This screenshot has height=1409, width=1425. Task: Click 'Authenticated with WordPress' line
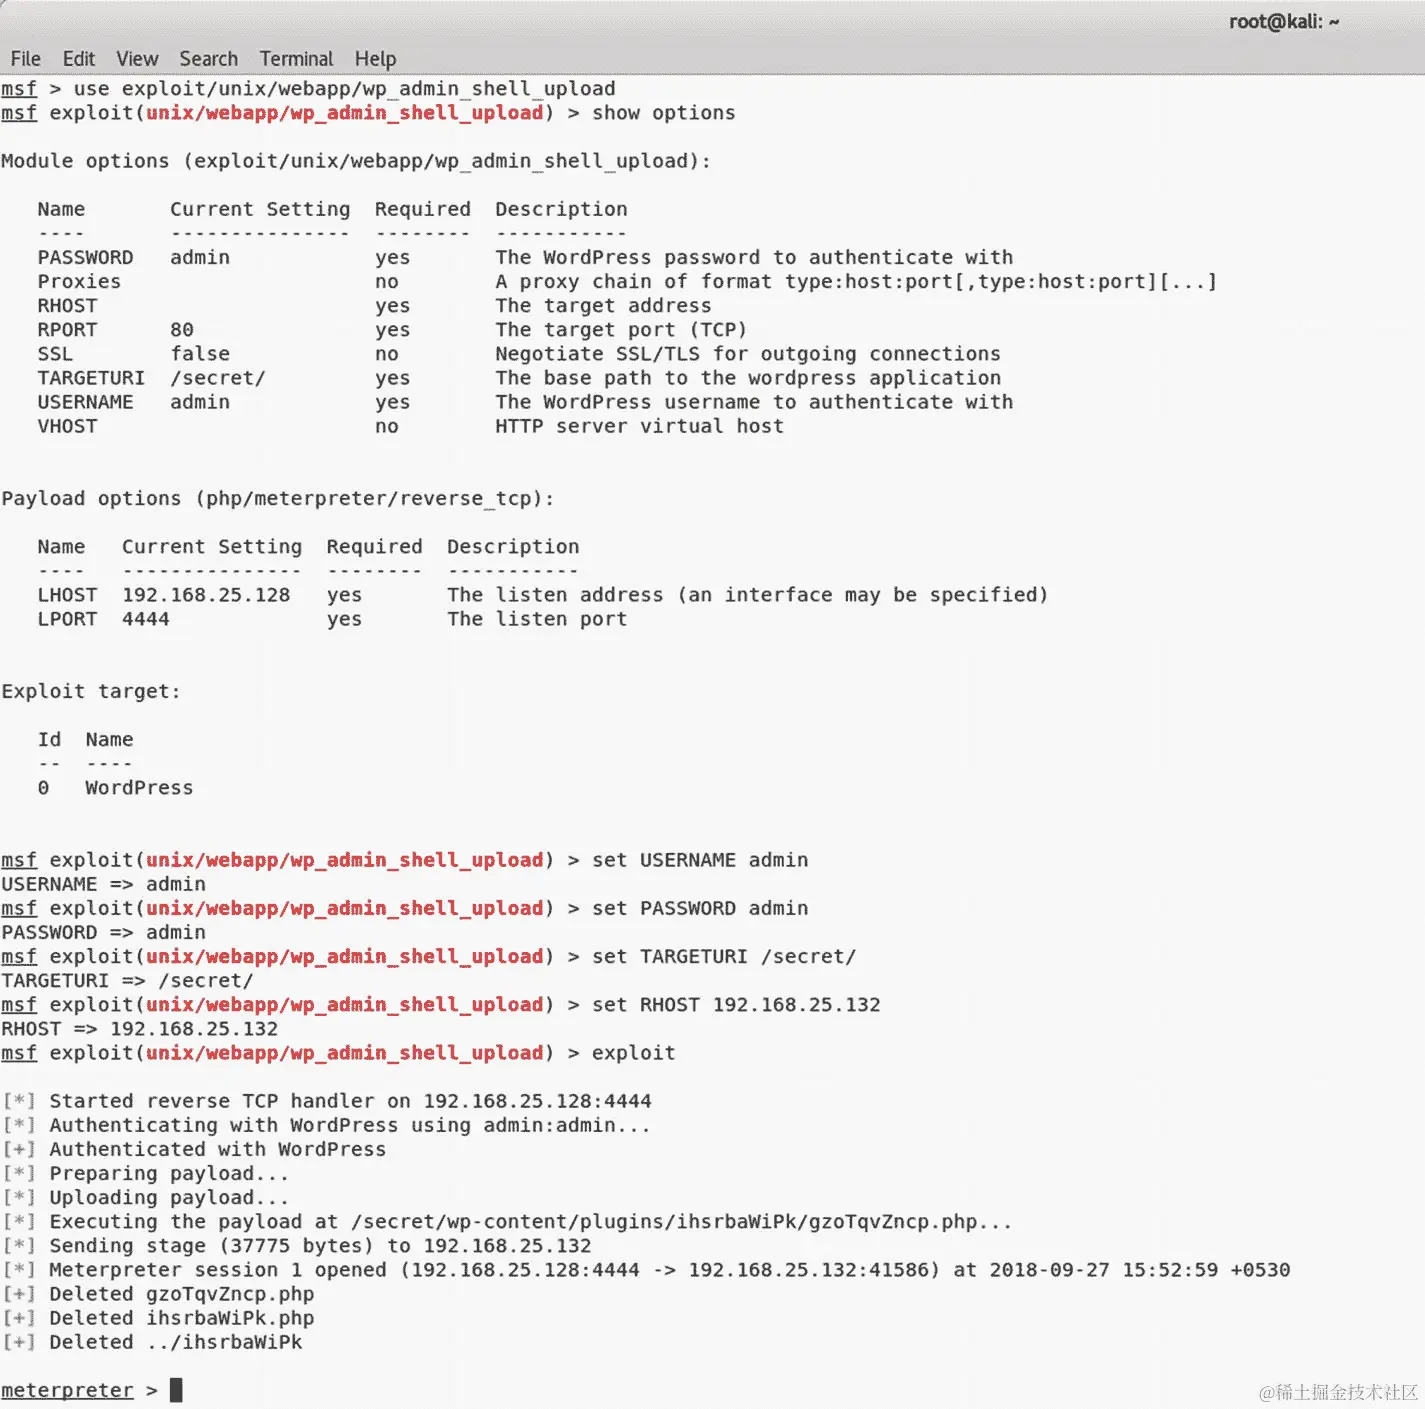(x=195, y=1150)
